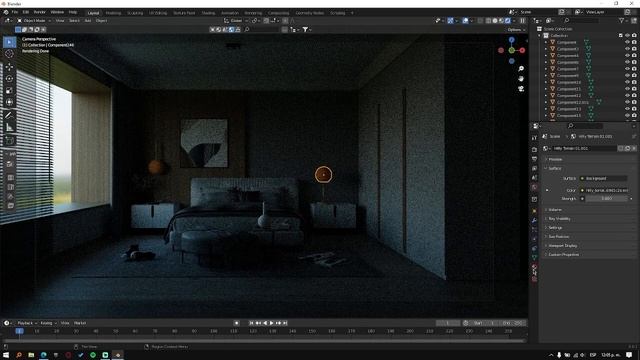Screen dimensions: 640x360
Task: Select the Select Box tool
Action: (10, 42)
